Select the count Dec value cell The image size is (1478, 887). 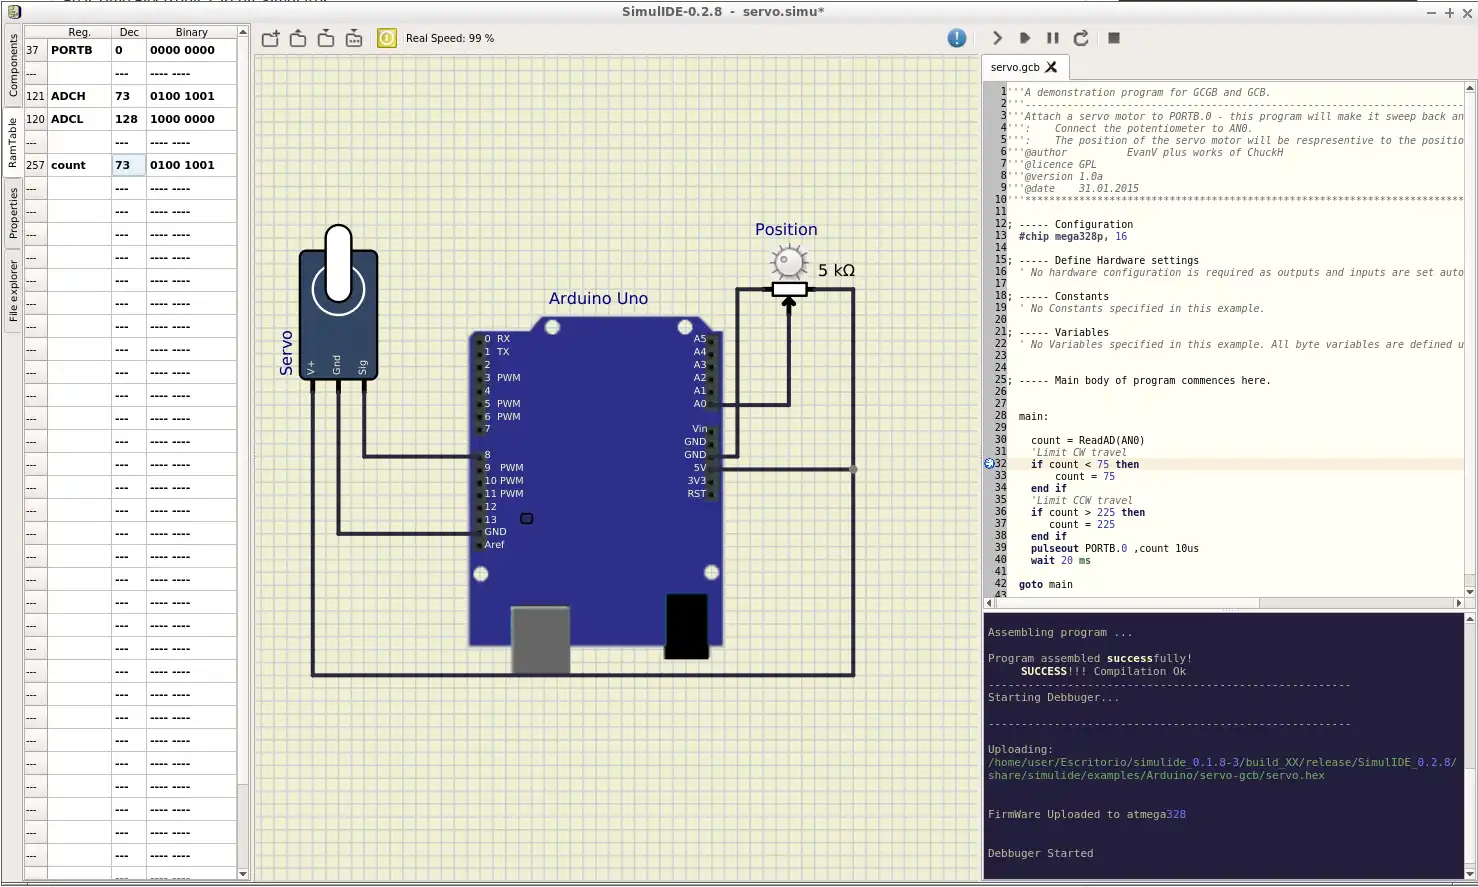click(128, 165)
